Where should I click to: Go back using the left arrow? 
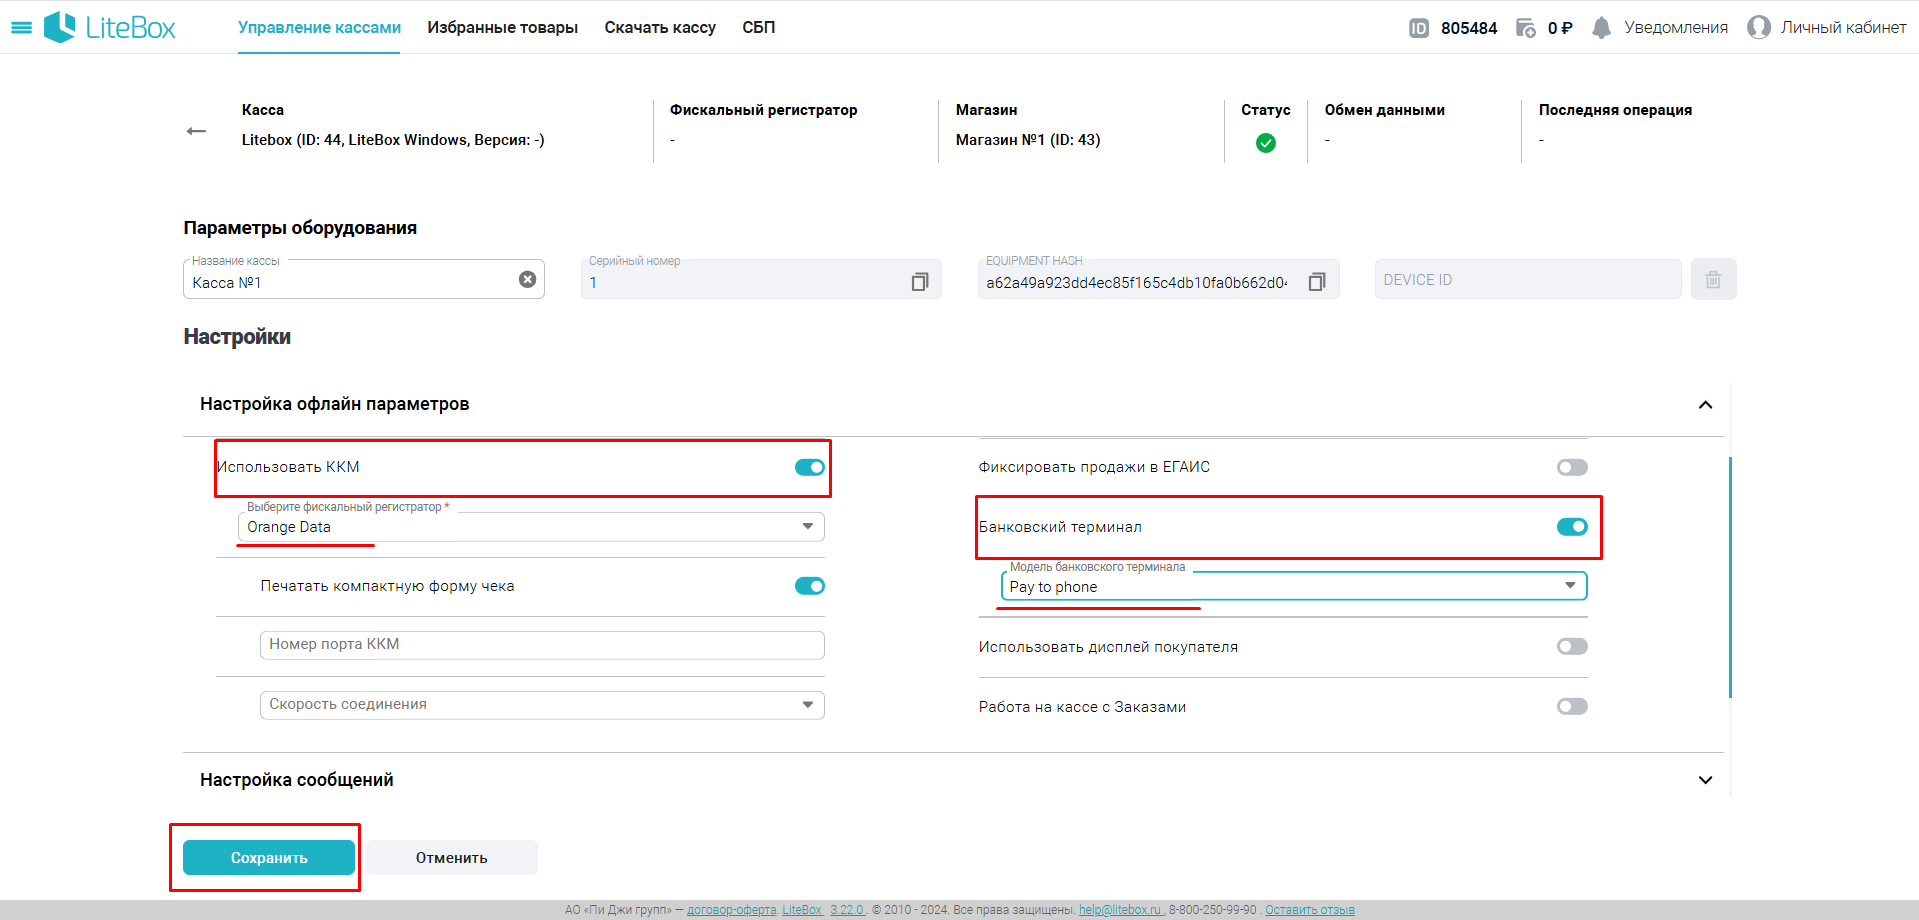point(196,131)
